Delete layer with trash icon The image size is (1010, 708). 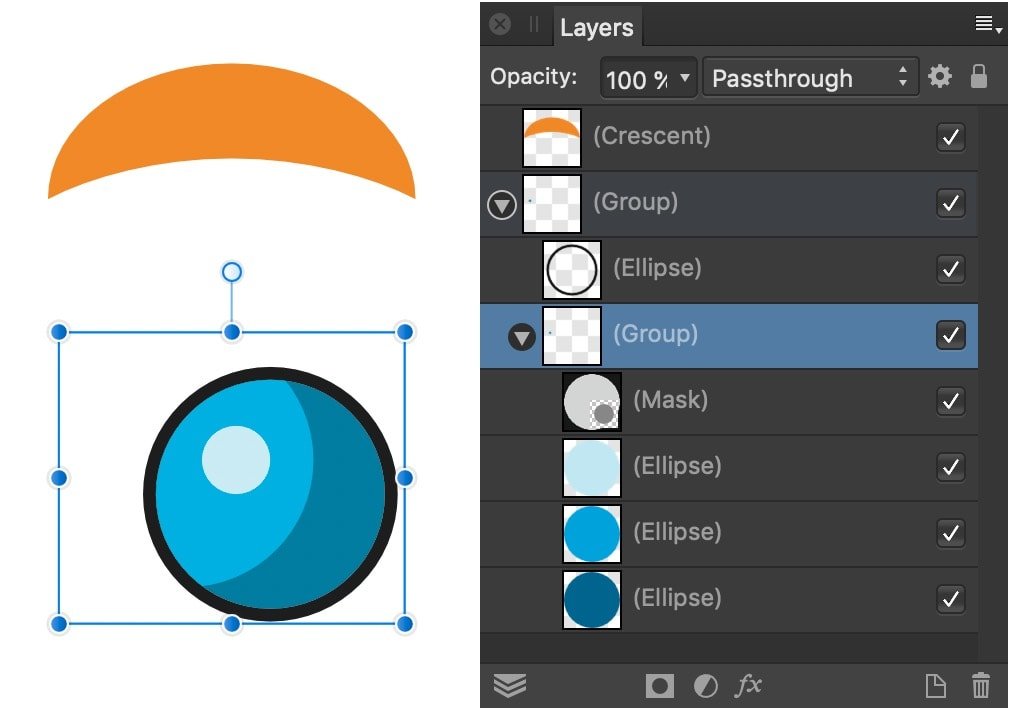pos(980,685)
